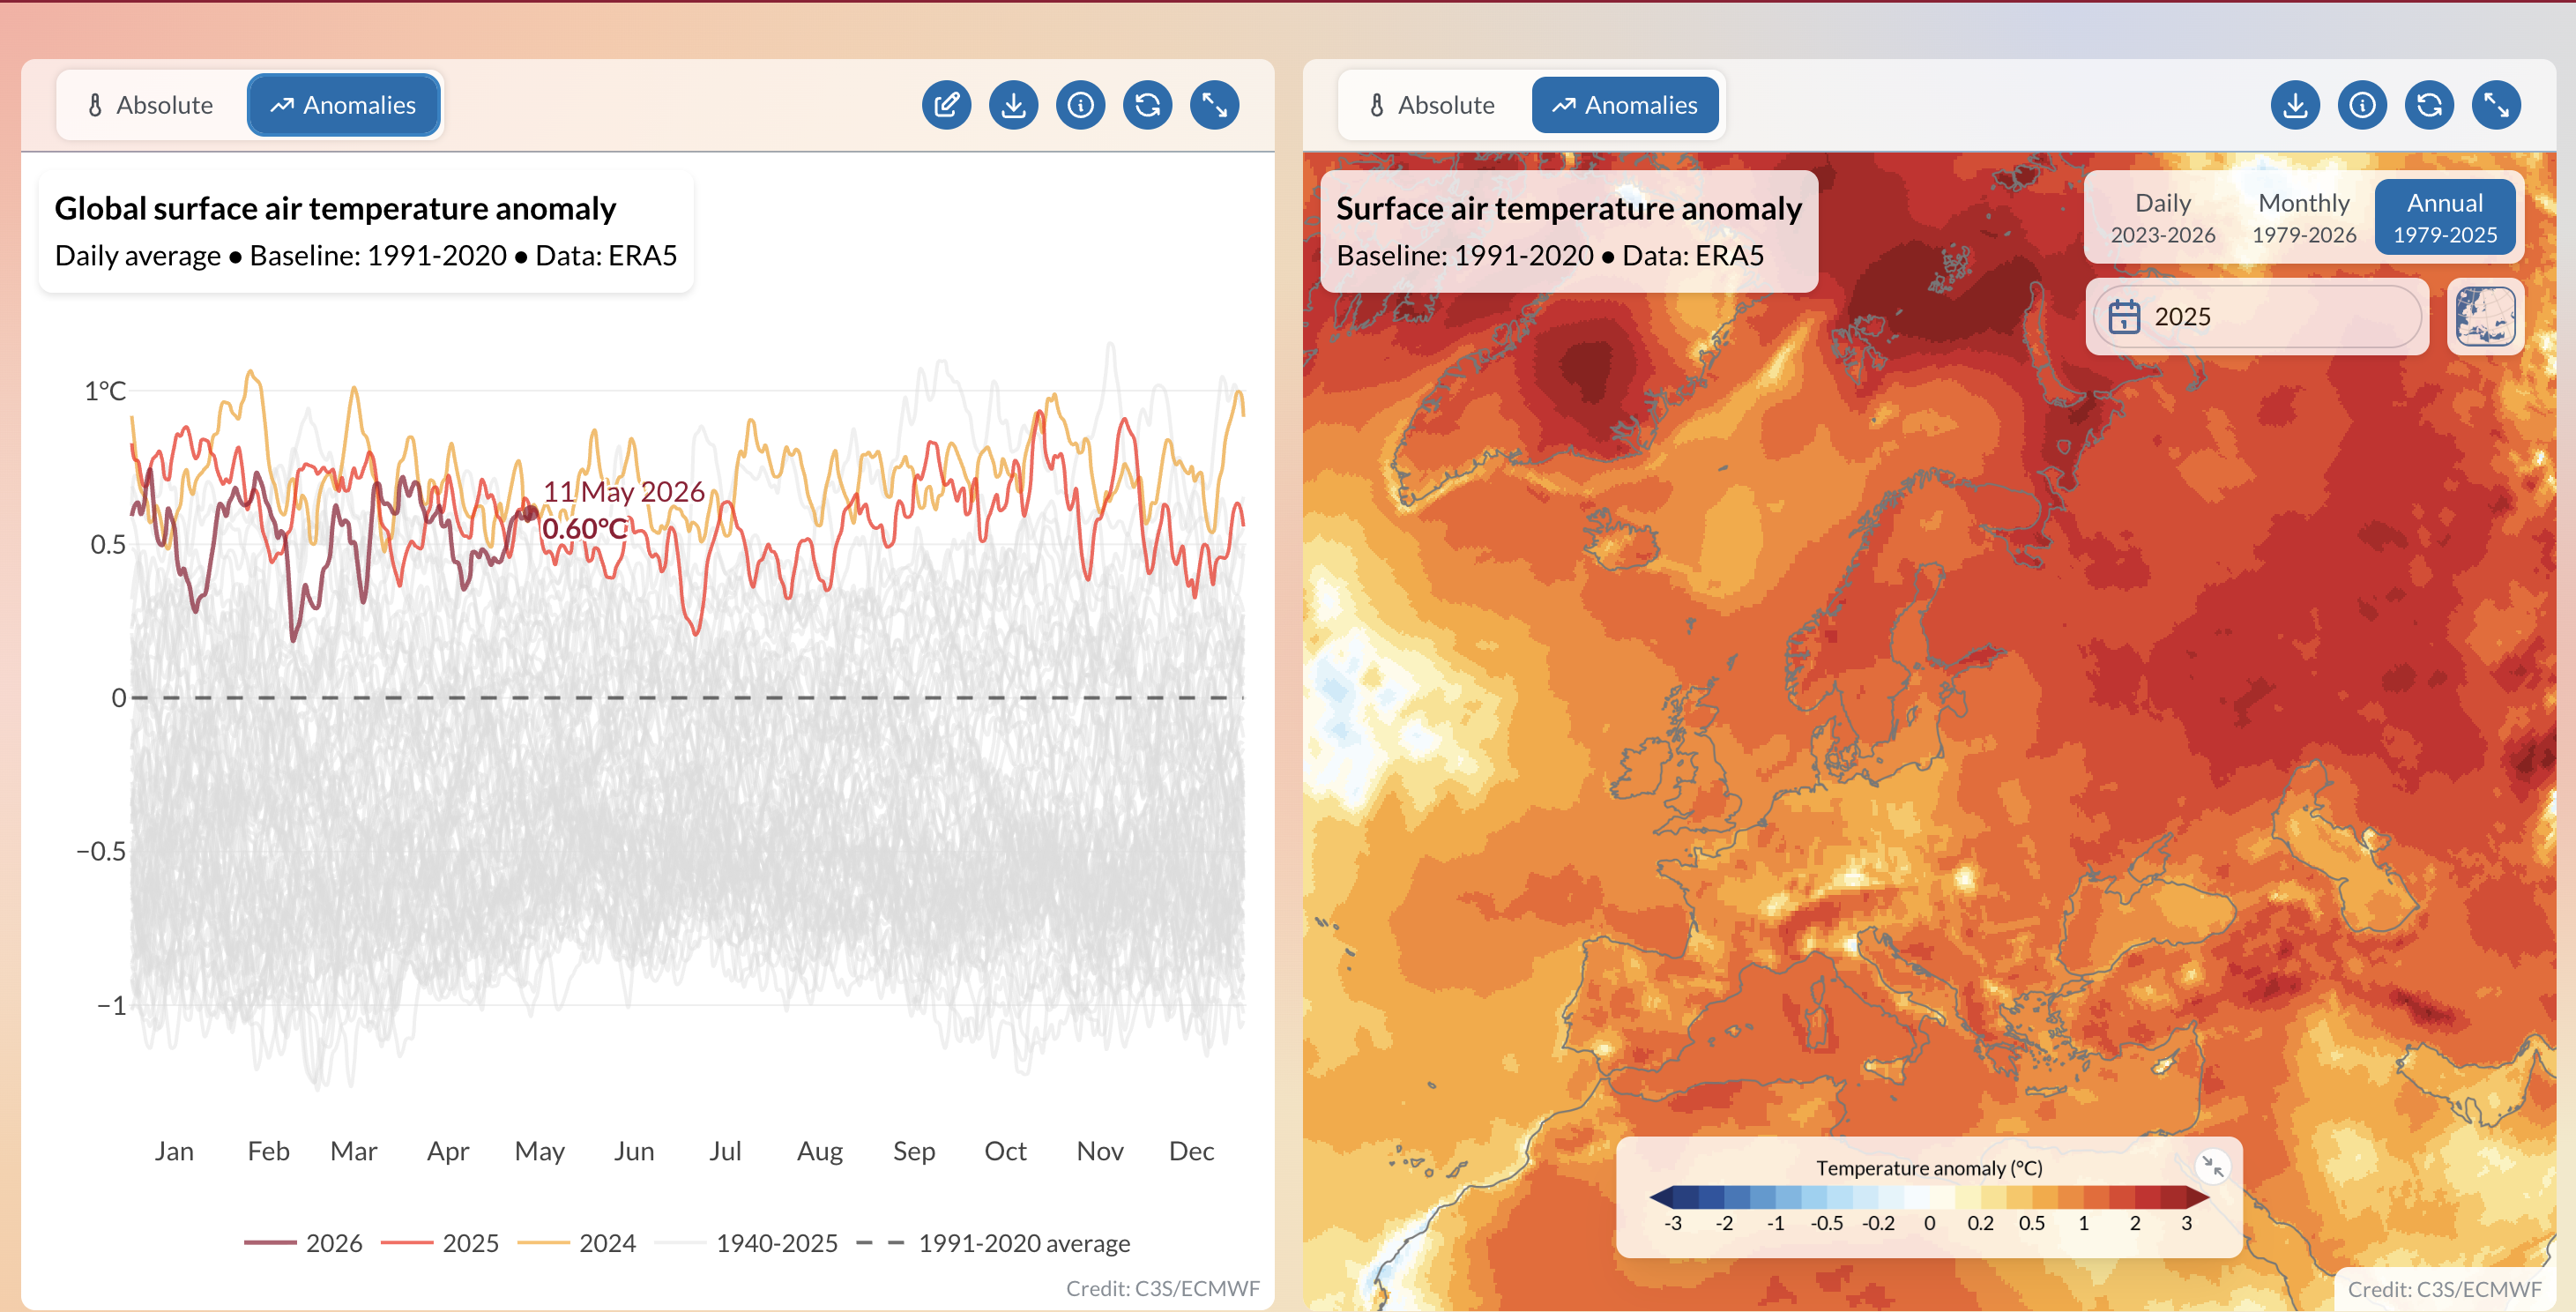Image resolution: width=2576 pixels, height=1312 pixels.
Task: Click the map's Surface air temperature anomaly title
Action: [1568, 208]
